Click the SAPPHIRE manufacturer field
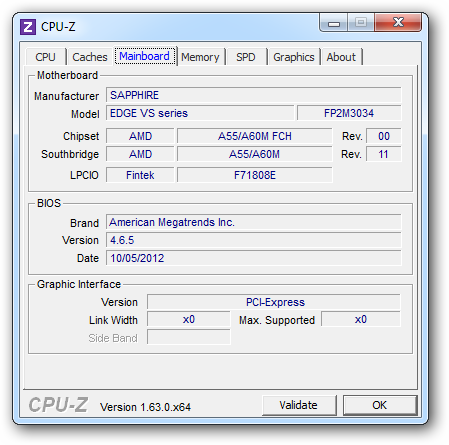 [x=254, y=95]
